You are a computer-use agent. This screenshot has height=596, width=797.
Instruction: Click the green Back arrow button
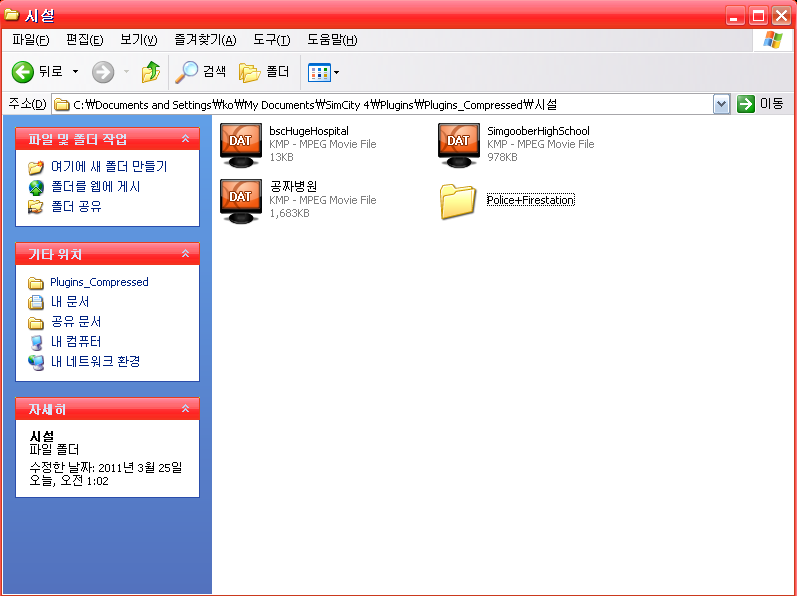[x=23, y=72]
